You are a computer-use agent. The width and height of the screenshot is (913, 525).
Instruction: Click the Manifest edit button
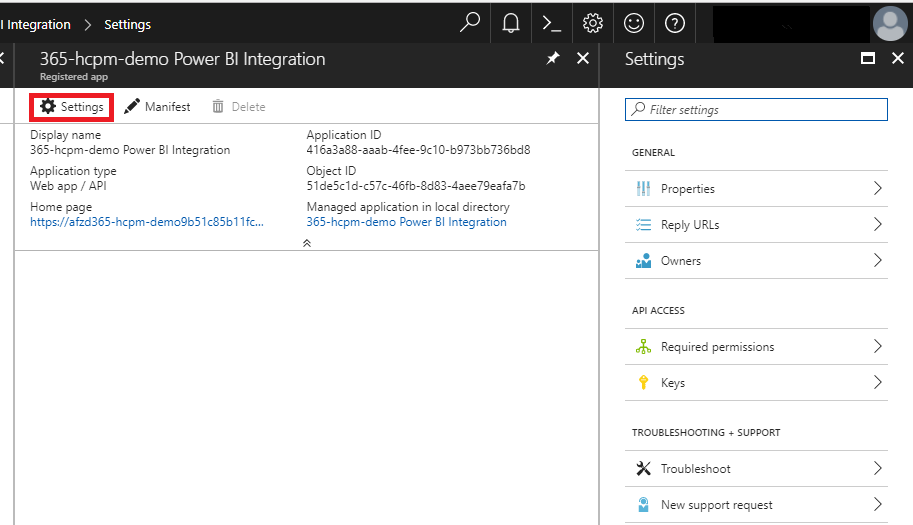(158, 107)
